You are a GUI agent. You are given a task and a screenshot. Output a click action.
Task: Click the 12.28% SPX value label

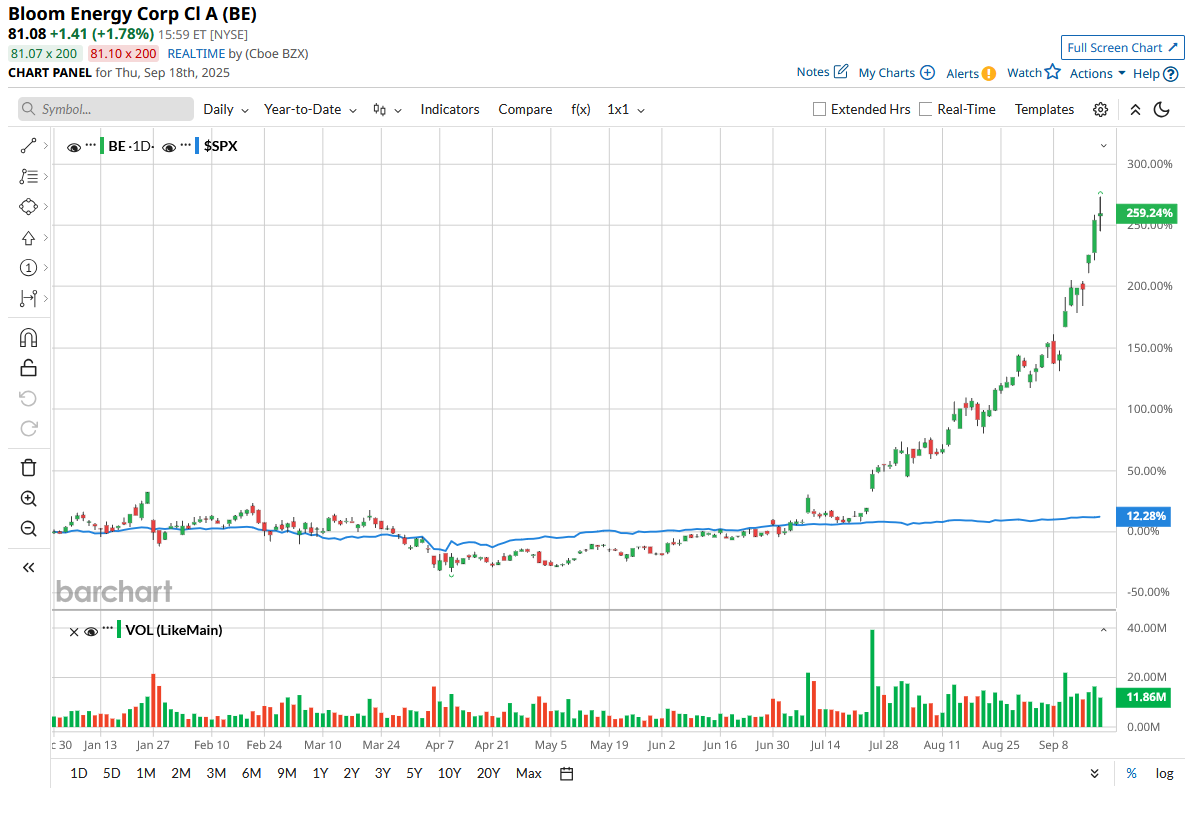pyautogui.click(x=1144, y=516)
